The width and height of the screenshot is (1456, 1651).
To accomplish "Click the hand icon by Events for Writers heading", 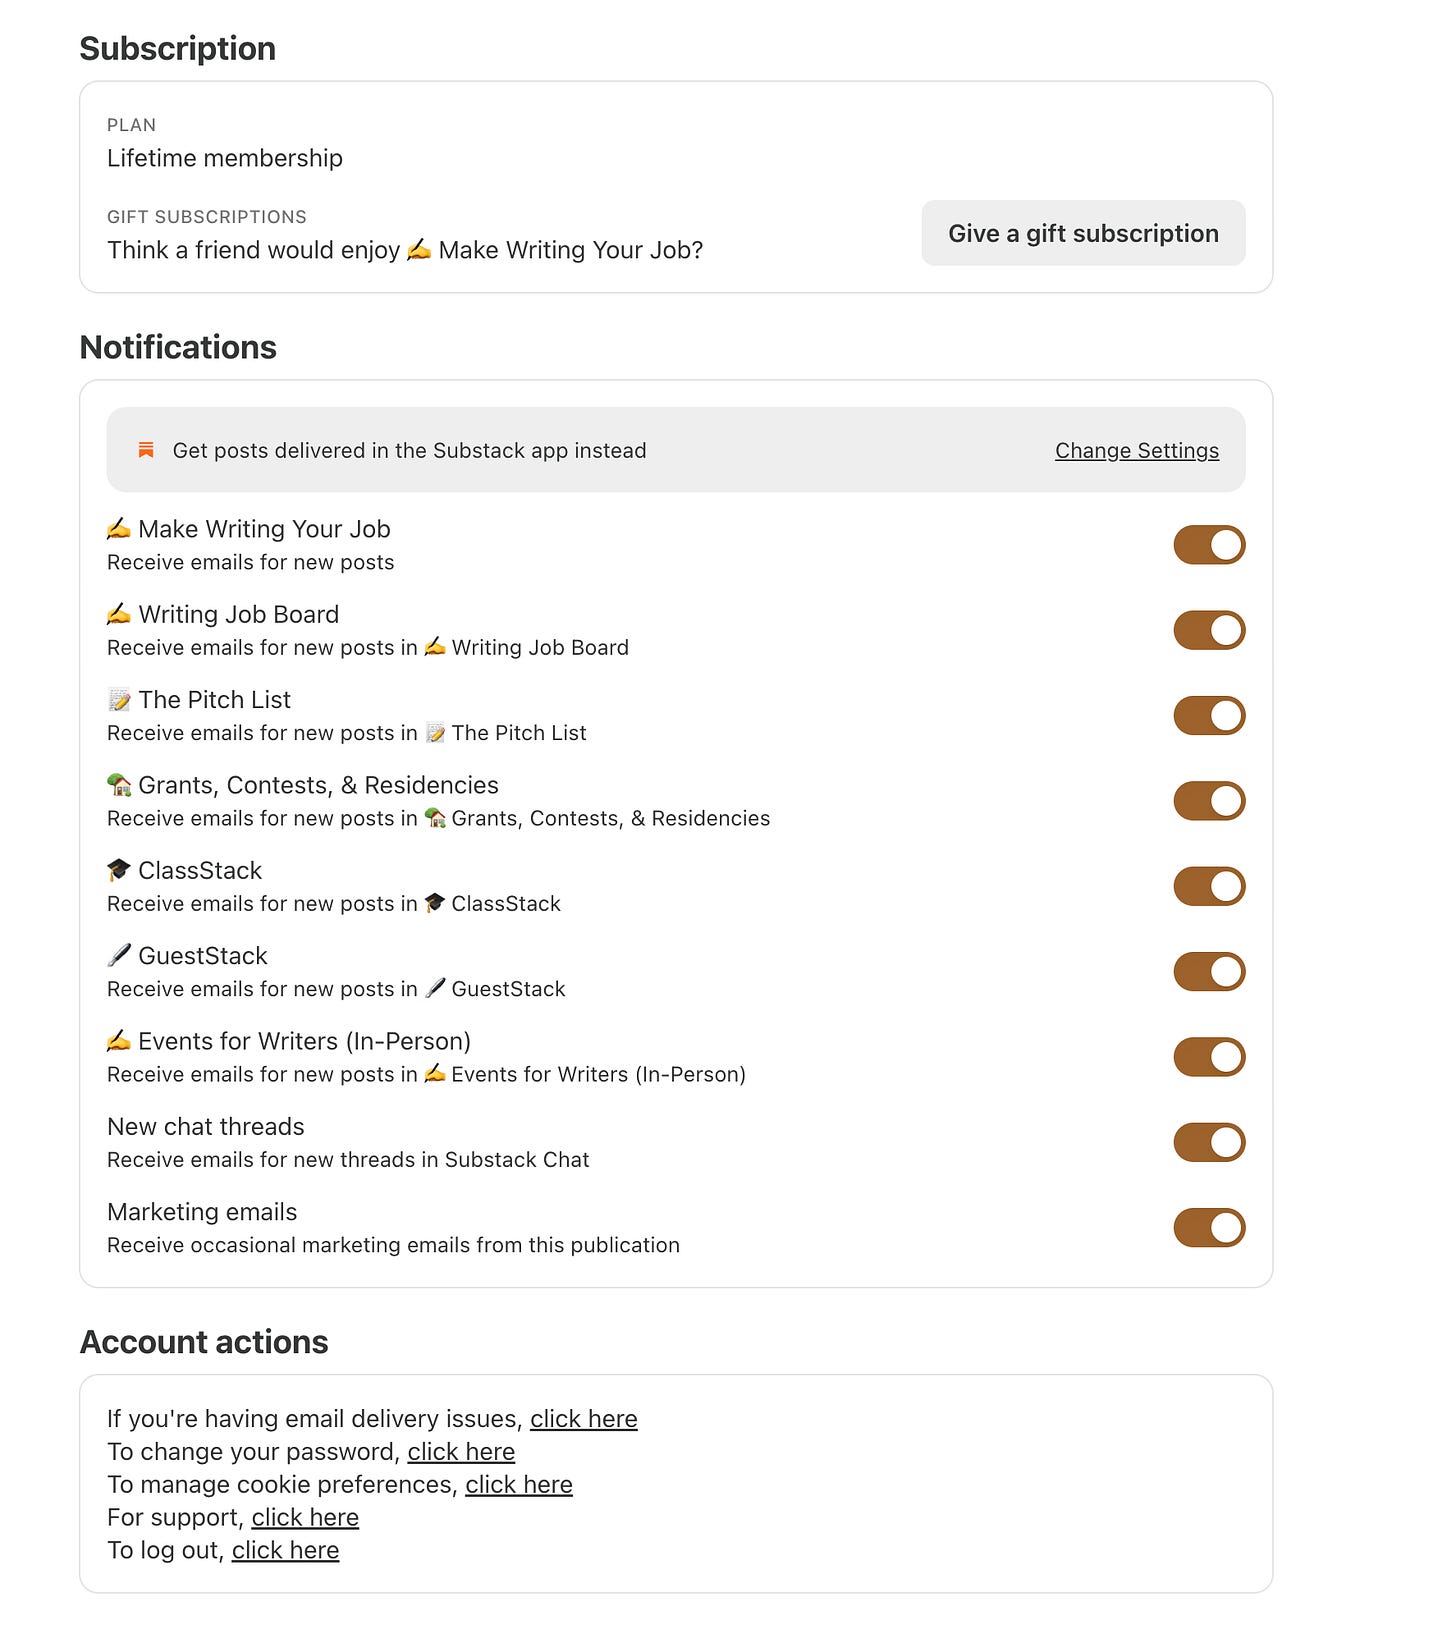I will [119, 1041].
